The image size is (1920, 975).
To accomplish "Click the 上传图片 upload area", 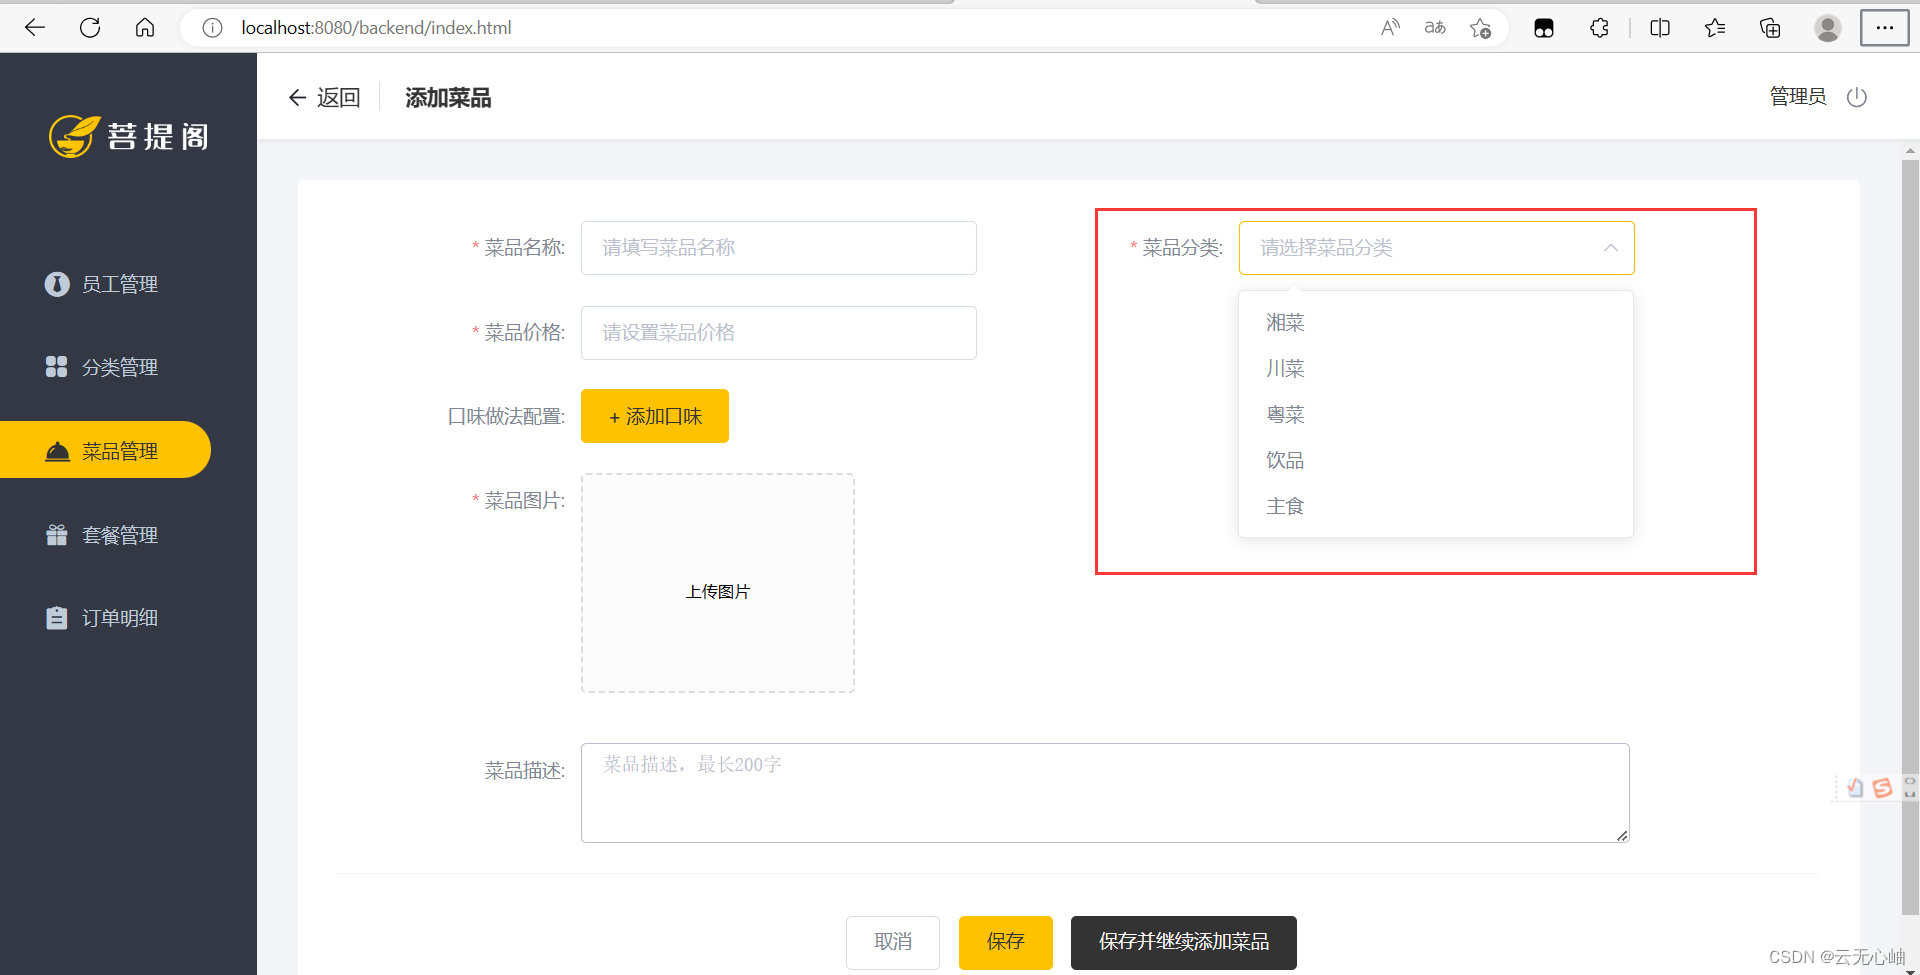I will 718,583.
